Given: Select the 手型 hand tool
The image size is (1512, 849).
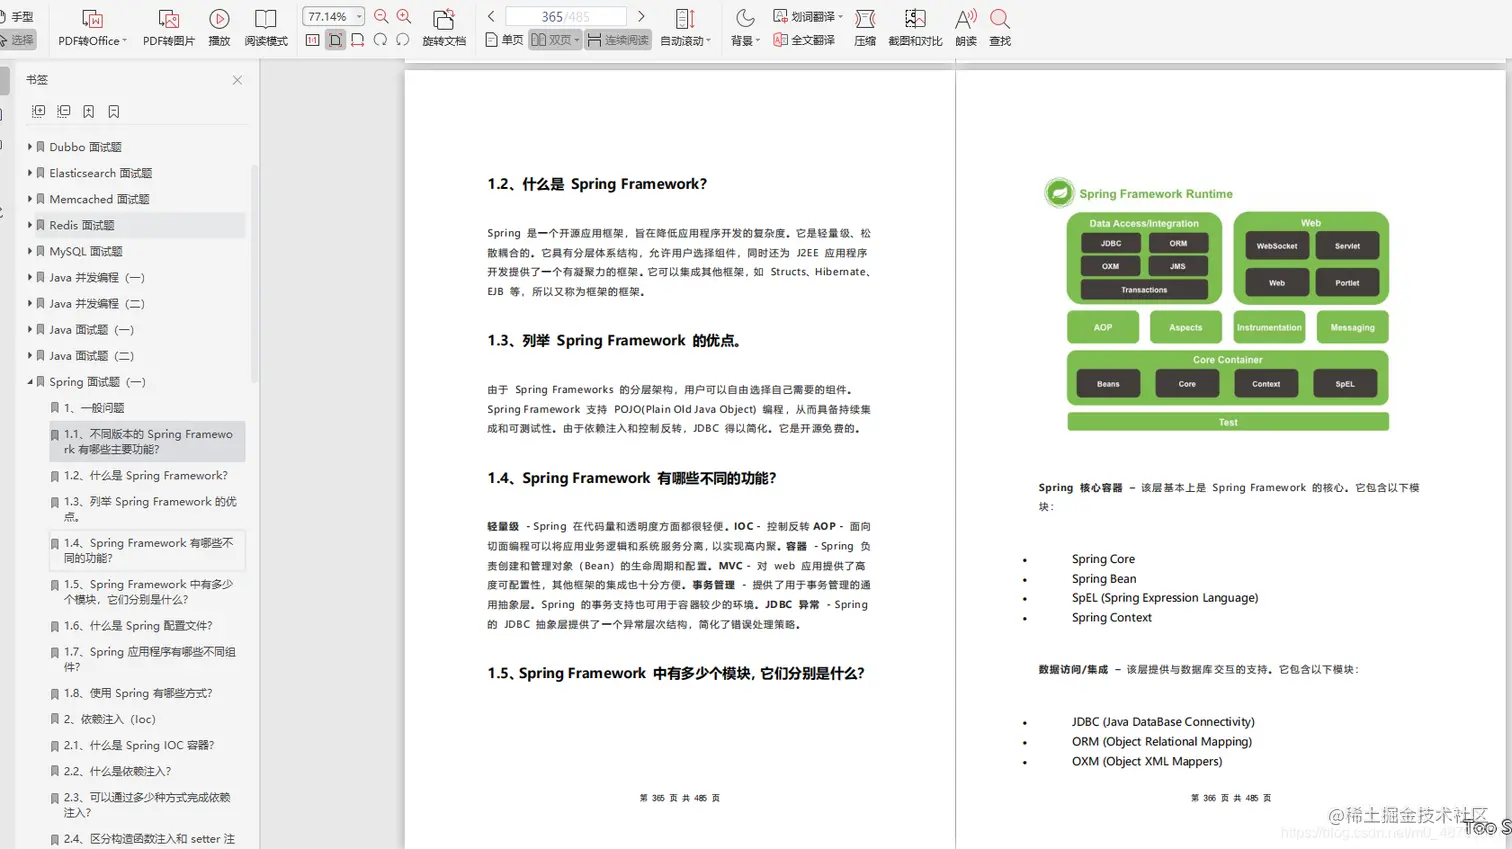Looking at the screenshot, I should point(17,17).
